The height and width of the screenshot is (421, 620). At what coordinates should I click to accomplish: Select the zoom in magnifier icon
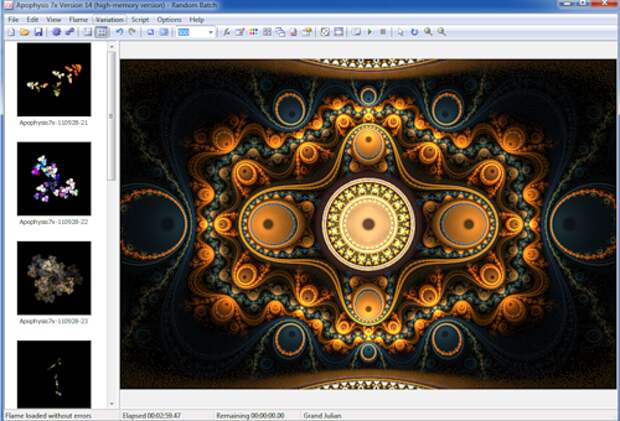click(x=428, y=32)
